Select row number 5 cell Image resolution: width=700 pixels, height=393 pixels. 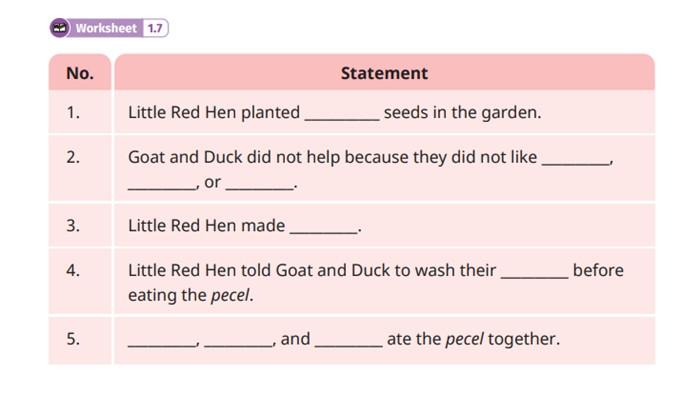tap(80, 339)
